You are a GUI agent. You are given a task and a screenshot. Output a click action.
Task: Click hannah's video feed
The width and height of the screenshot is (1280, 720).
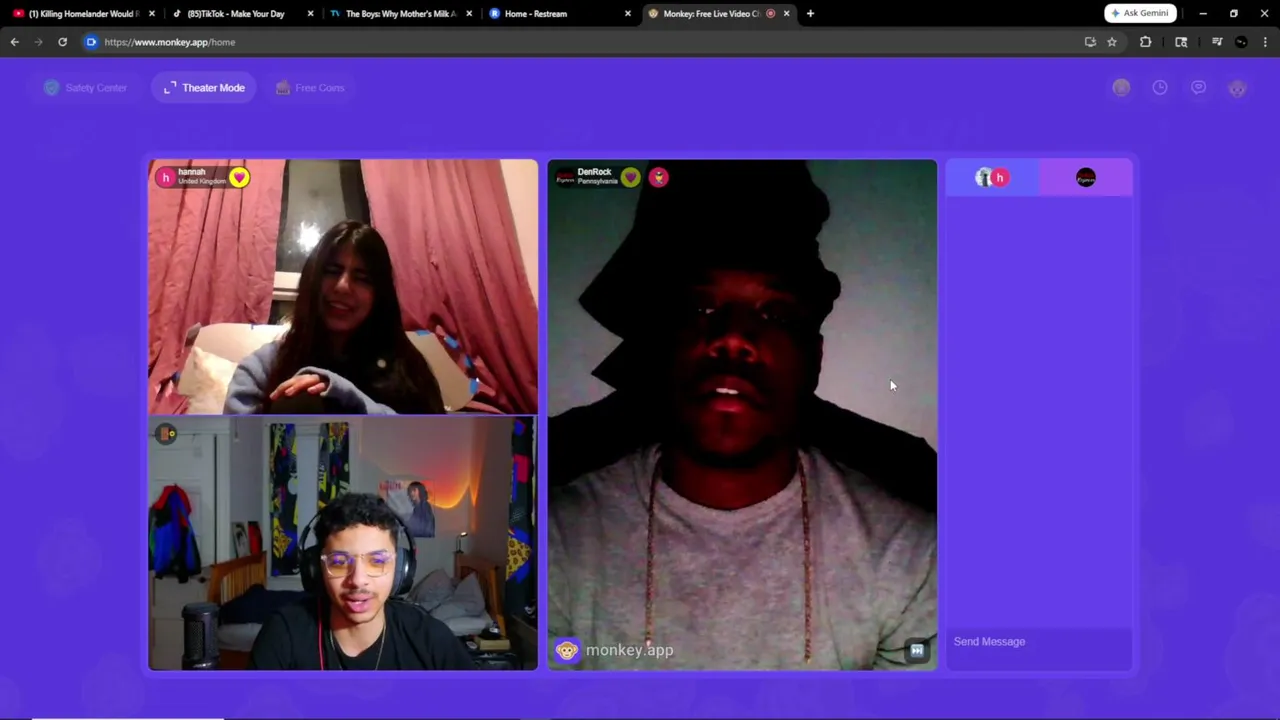[343, 287]
